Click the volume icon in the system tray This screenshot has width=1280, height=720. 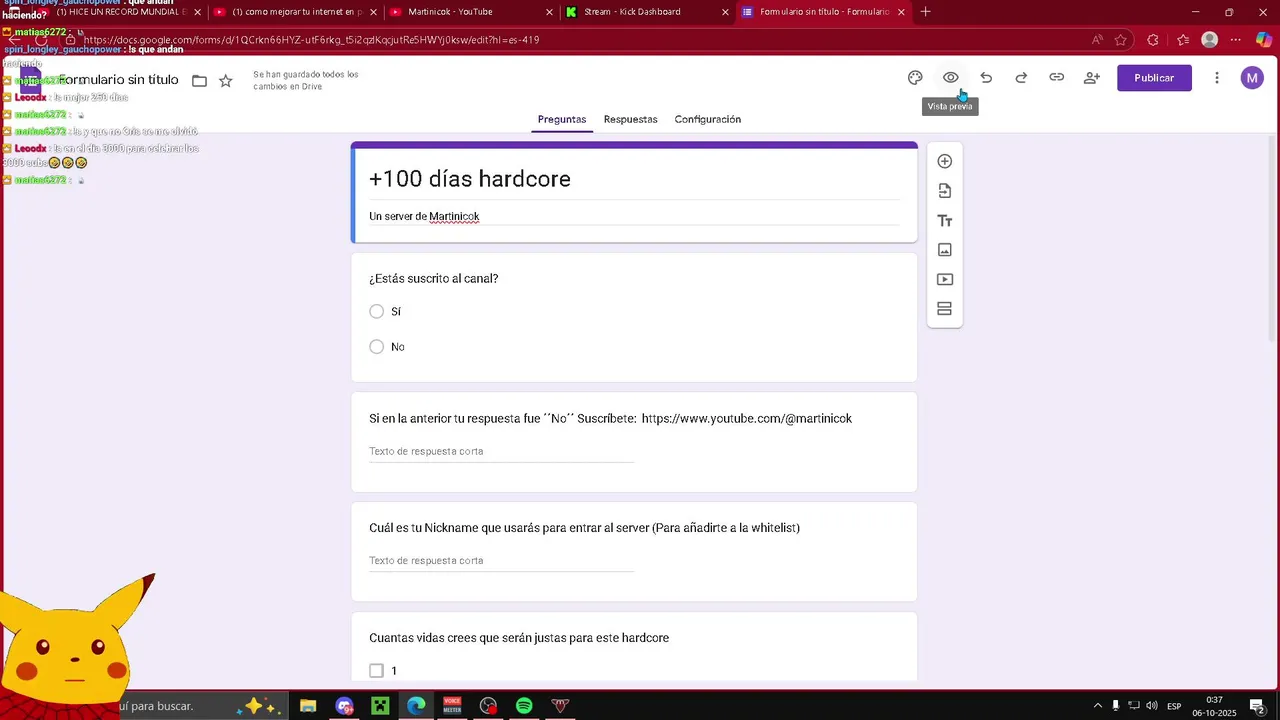1152,706
